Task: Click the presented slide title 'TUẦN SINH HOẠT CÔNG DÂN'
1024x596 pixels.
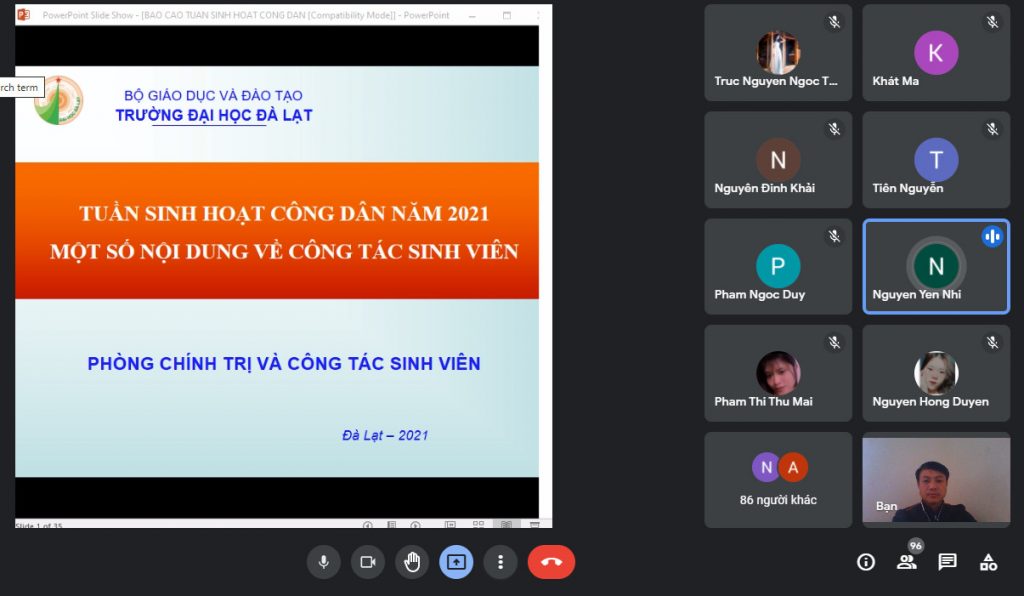Action: click(284, 213)
